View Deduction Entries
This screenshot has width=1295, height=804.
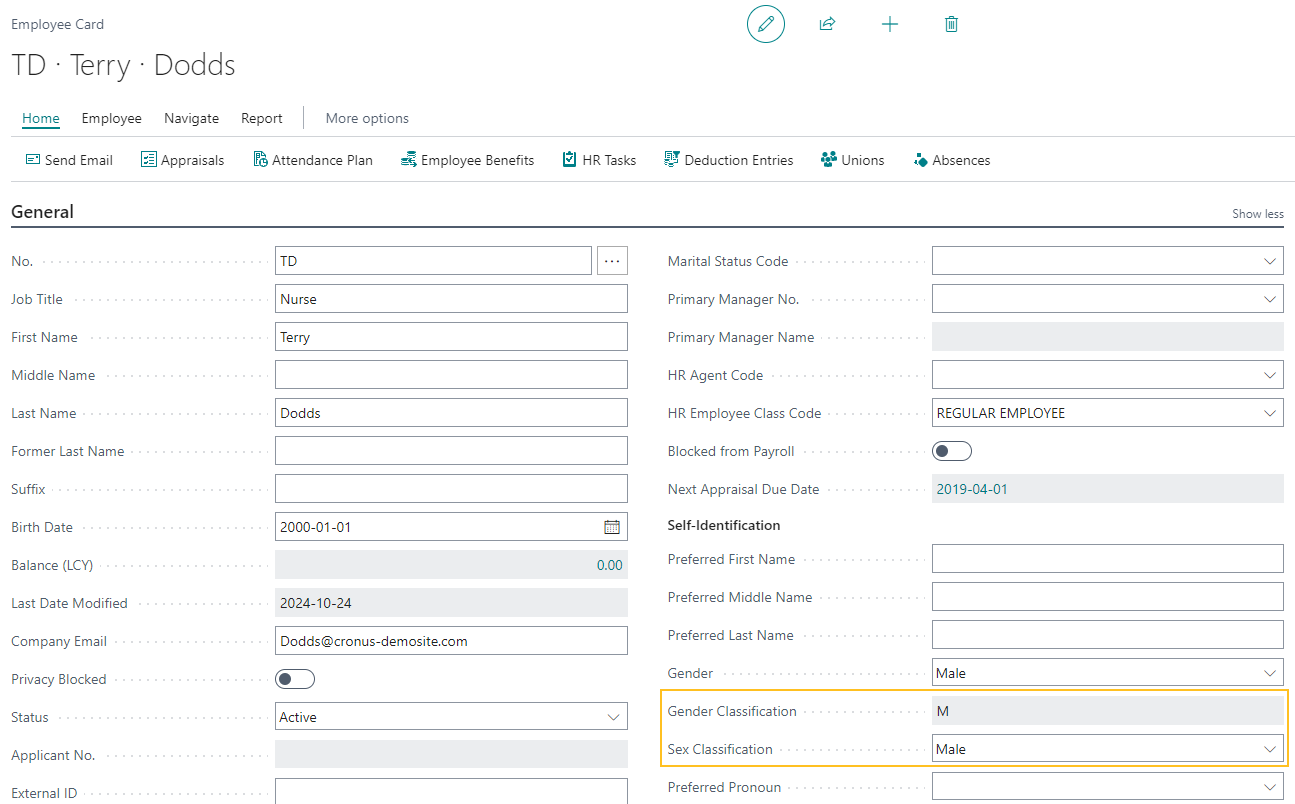[728, 159]
